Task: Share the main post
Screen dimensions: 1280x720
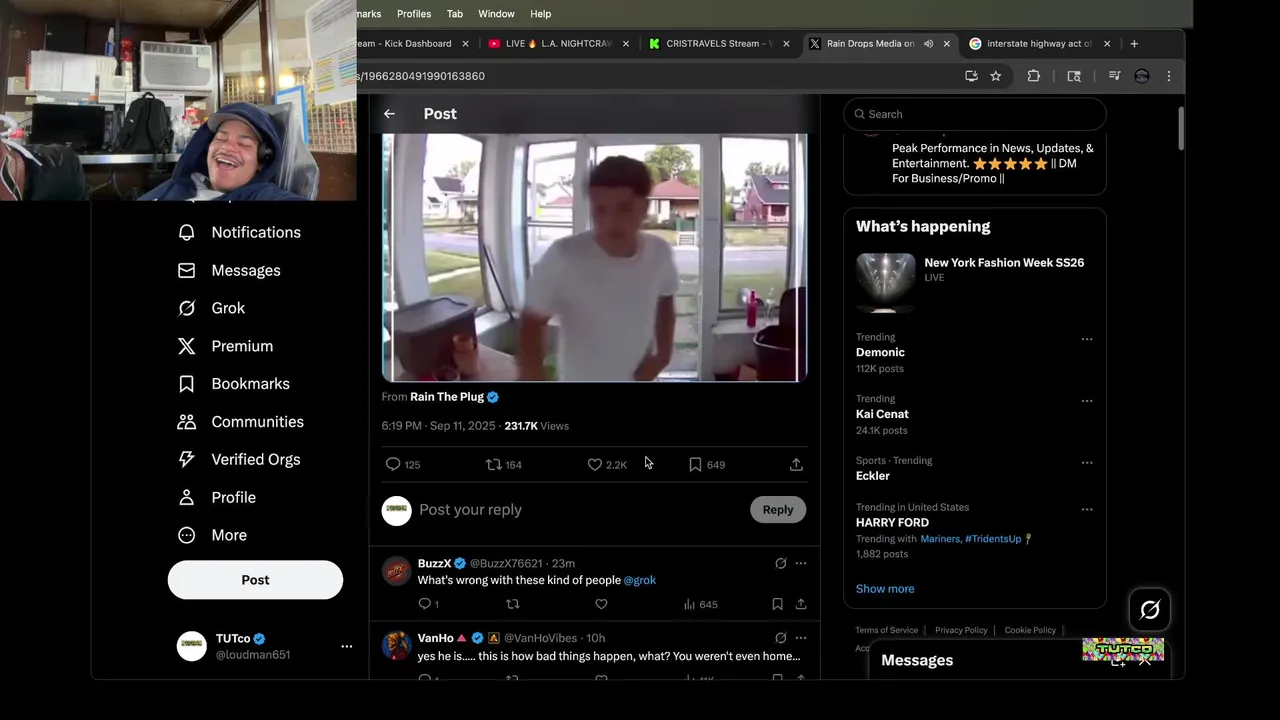Action: [796, 464]
